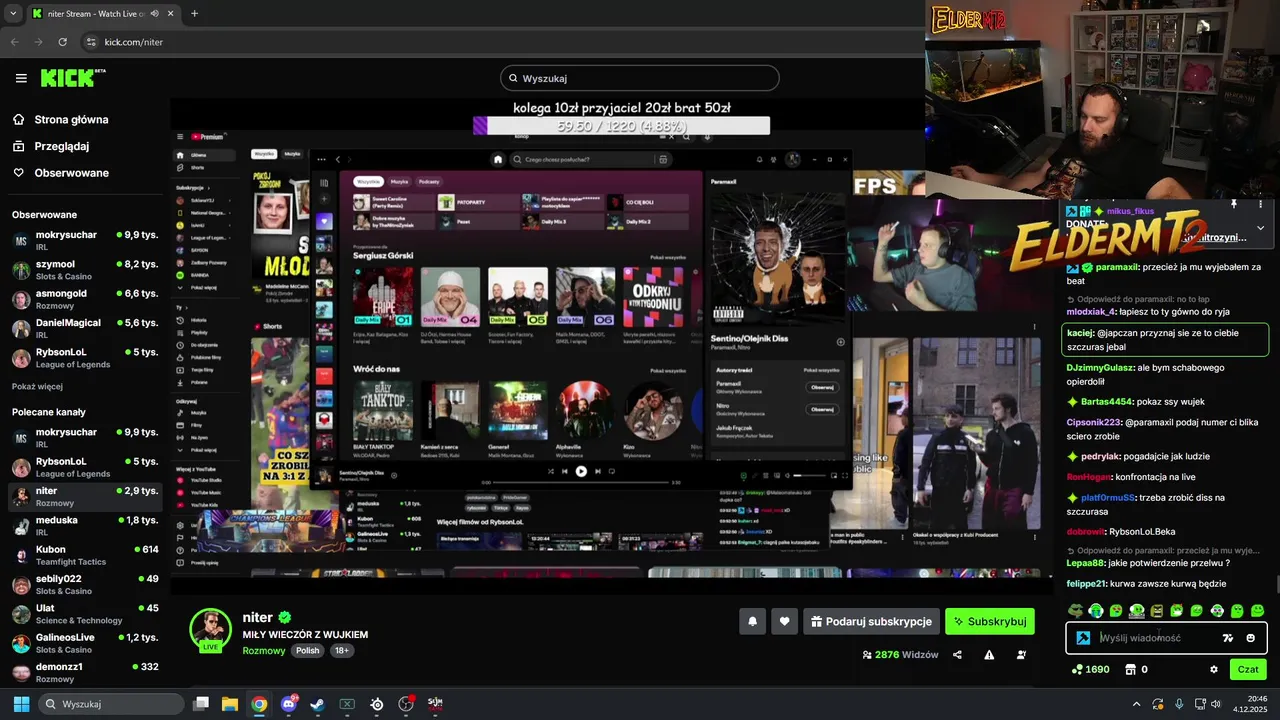Screen dimensions: 1280x720
Task: Open Kubon Teamfight Tactics channel
Action: pos(85,555)
